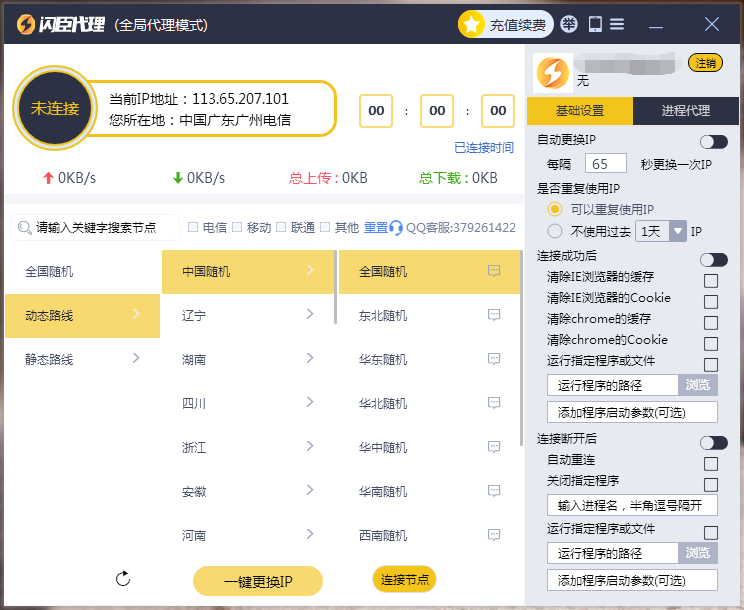The width and height of the screenshot is (744, 610).
Task: Check 清除IE浏览器的缓存 checkbox
Action: [710, 280]
